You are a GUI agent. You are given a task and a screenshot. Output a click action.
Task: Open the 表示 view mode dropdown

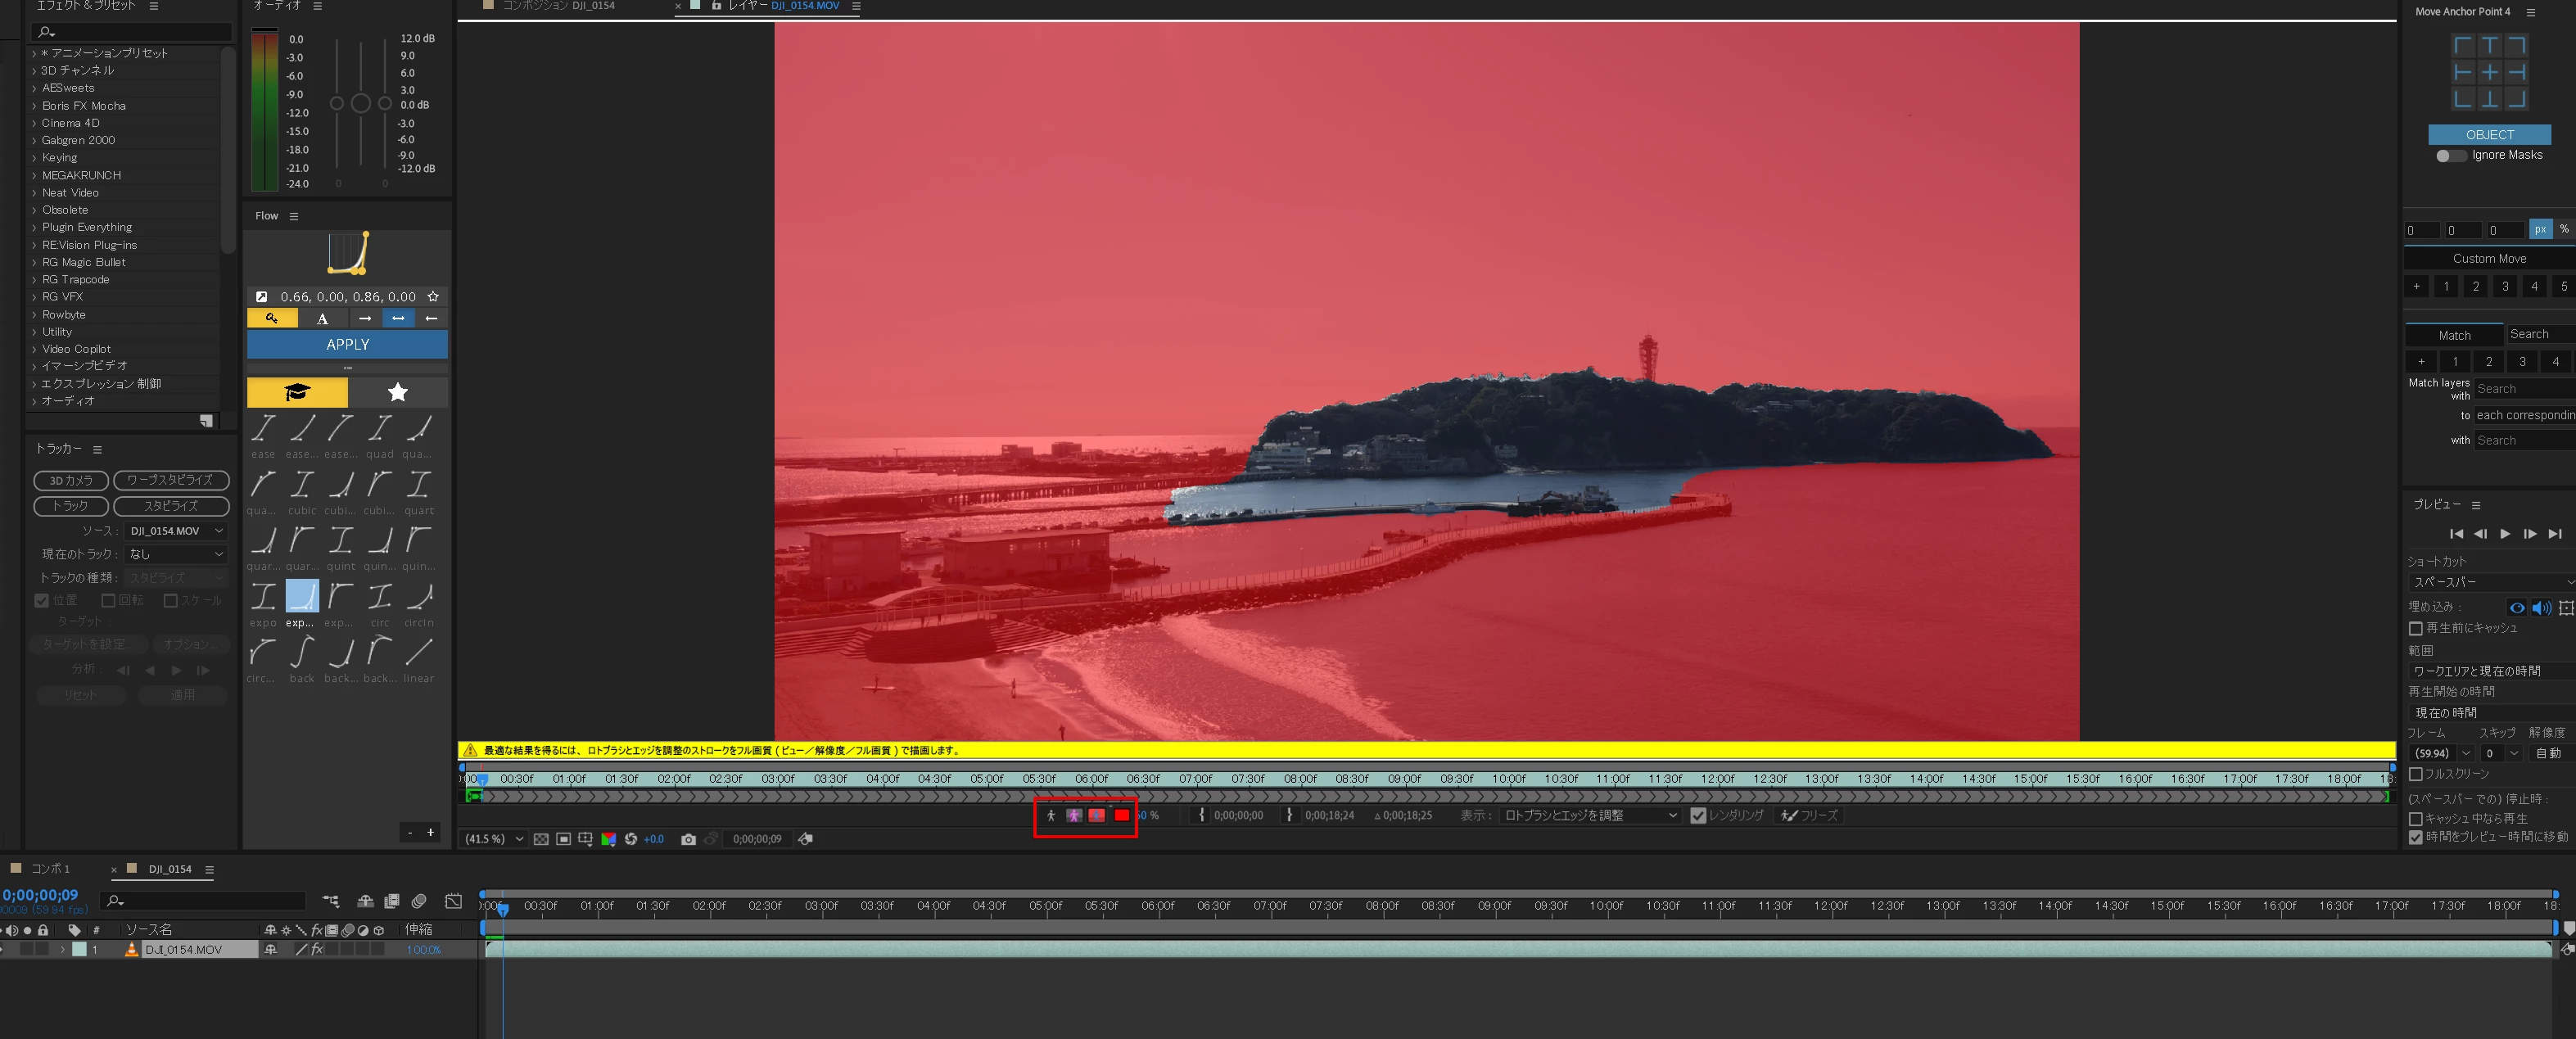pos(1589,815)
